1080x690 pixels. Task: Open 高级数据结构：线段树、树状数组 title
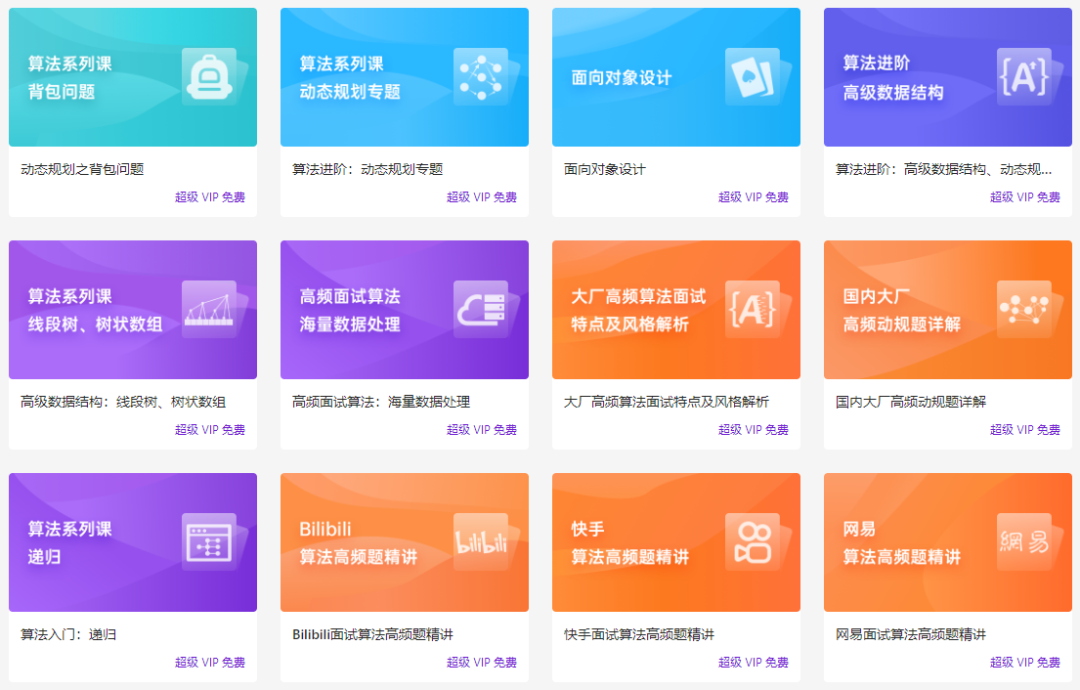[x=123, y=402]
